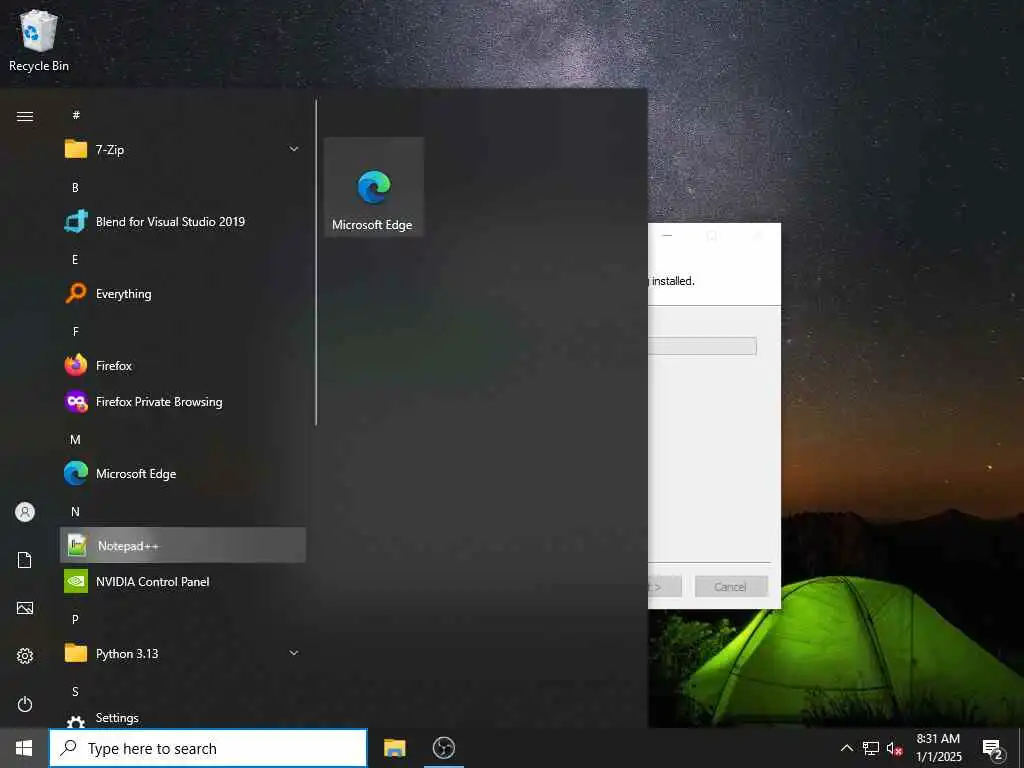
Task: Open the Everything search app
Action: pos(183,294)
